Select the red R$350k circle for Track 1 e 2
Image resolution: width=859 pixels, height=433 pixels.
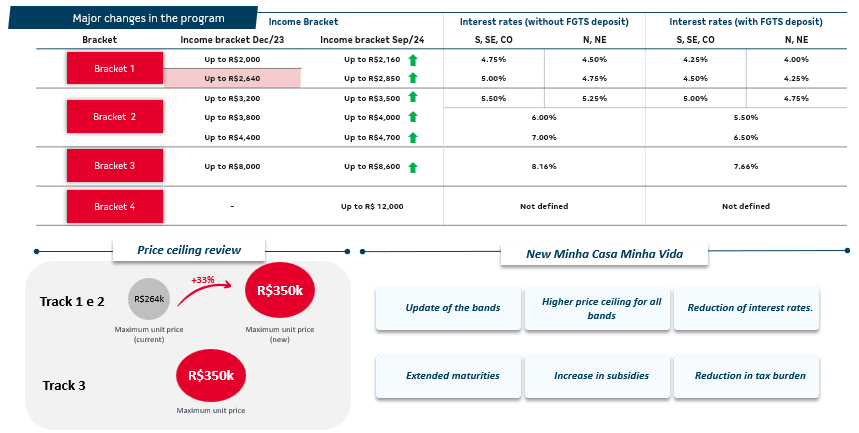(x=280, y=290)
